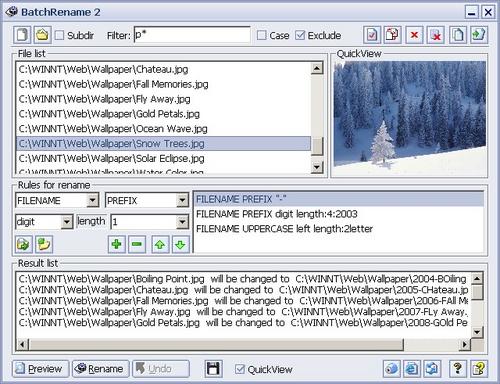
Task: Click the mail icon at bottom right
Action: coord(432,369)
